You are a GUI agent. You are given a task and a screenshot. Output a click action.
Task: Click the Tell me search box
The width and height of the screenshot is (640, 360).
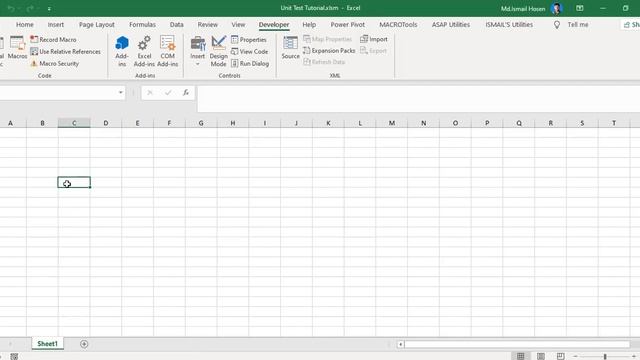click(578, 24)
